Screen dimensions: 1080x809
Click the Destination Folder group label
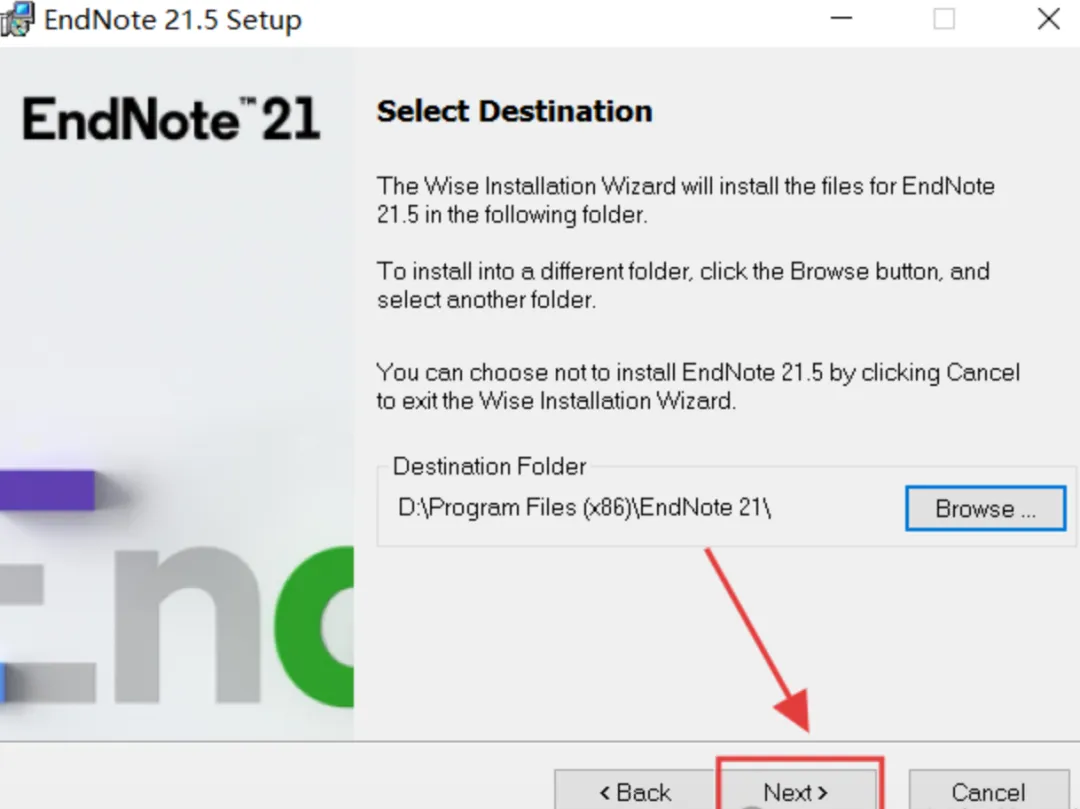tap(489, 466)
